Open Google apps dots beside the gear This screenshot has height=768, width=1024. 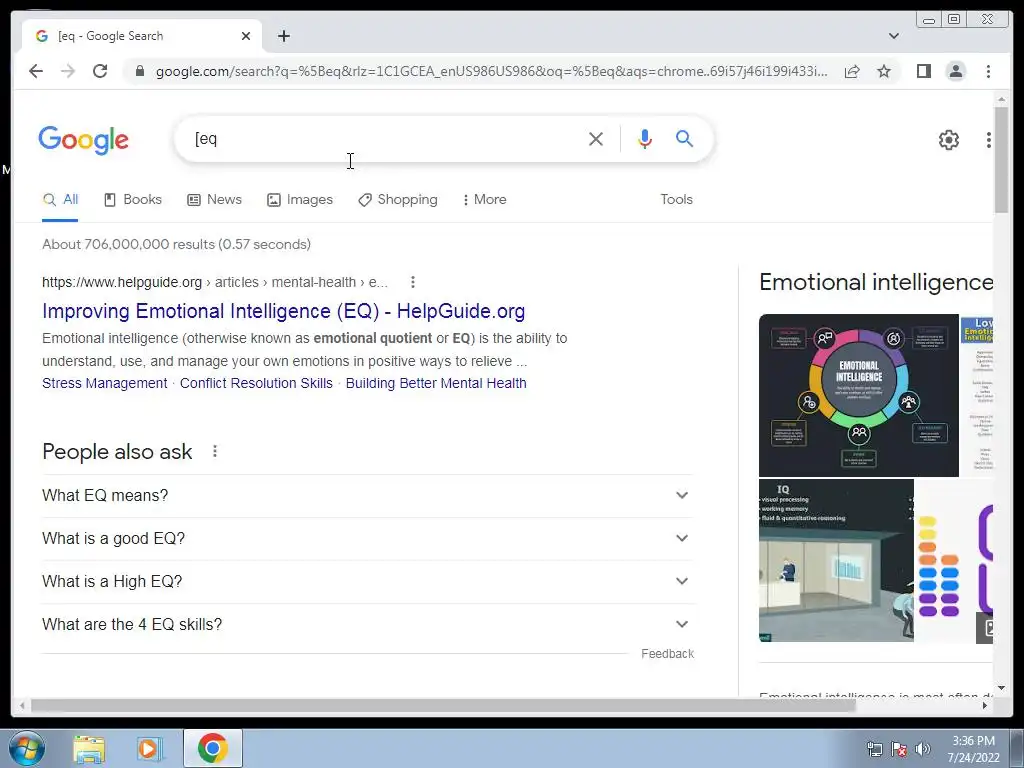pyautogui.click(x=989, y=140)
